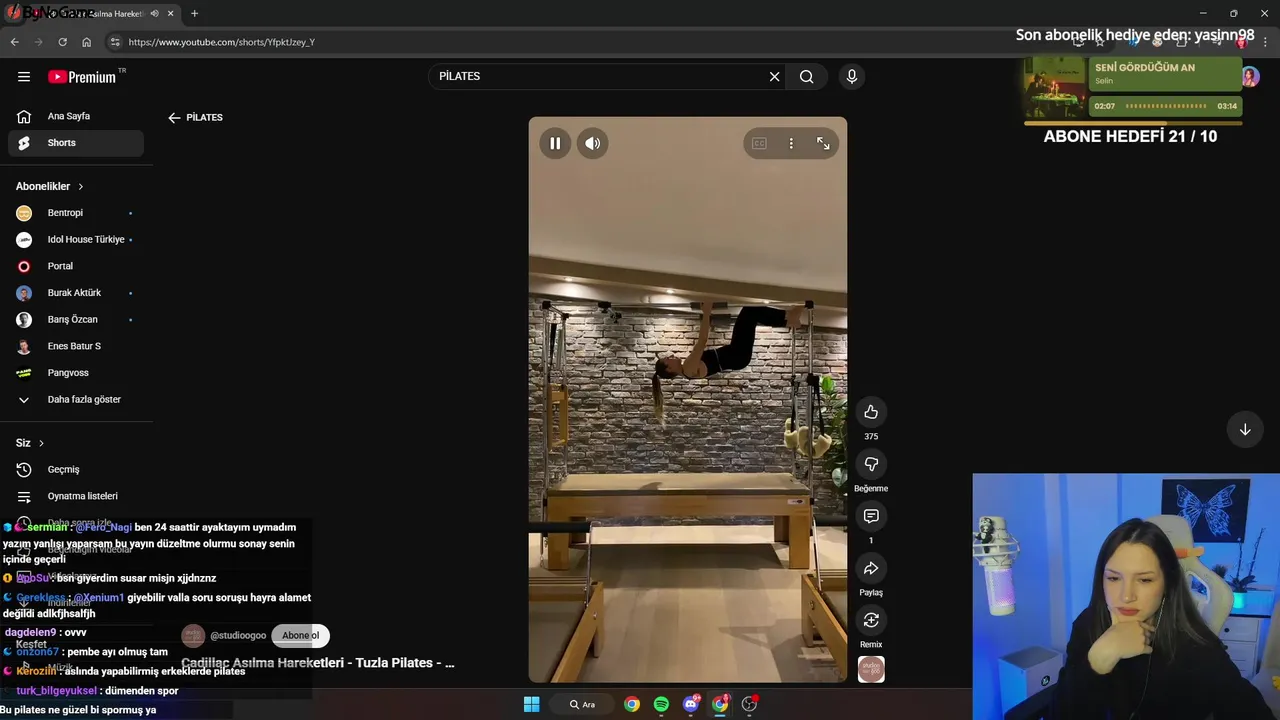The height and width of the screenshot is (720, 1280).
Task: Open Burak Aktürk channel
Action: [76, 293]
